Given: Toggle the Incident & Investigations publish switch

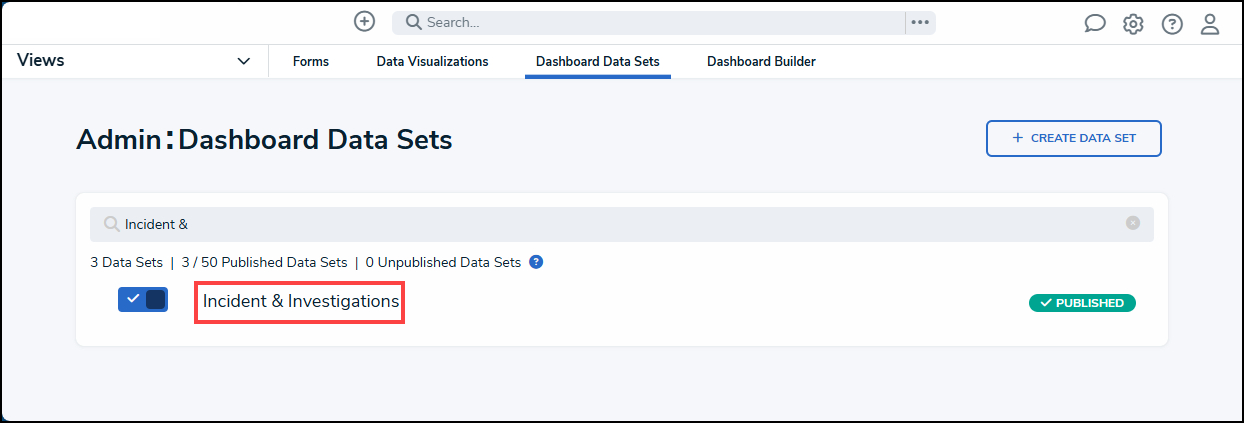Looking at the screenshot, I should click(143, 300).
